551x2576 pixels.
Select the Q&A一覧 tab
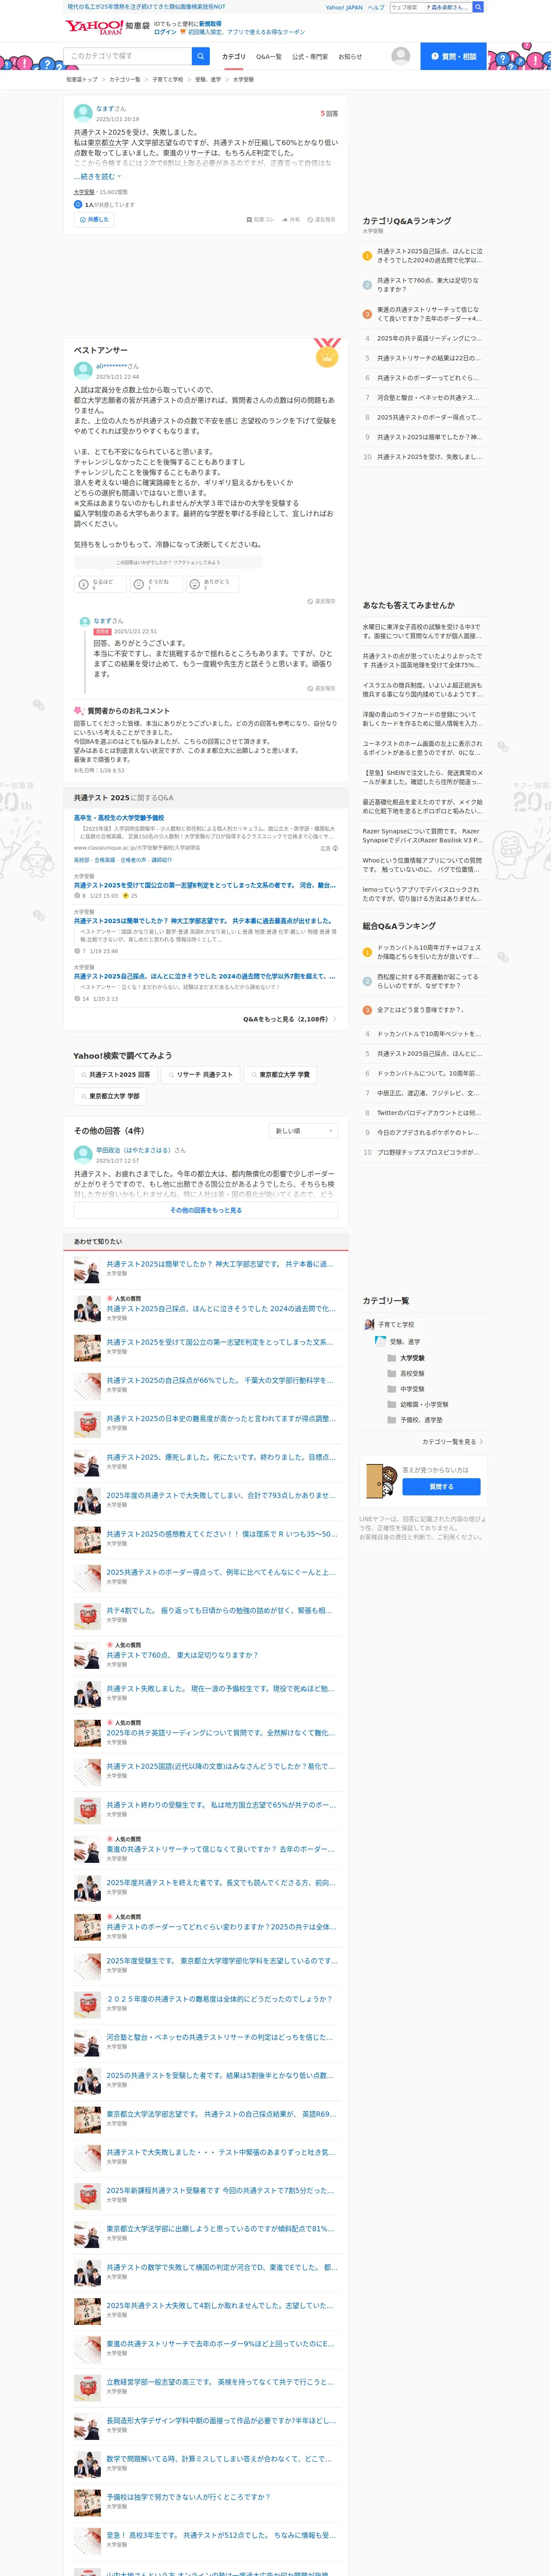coord(269,57)
